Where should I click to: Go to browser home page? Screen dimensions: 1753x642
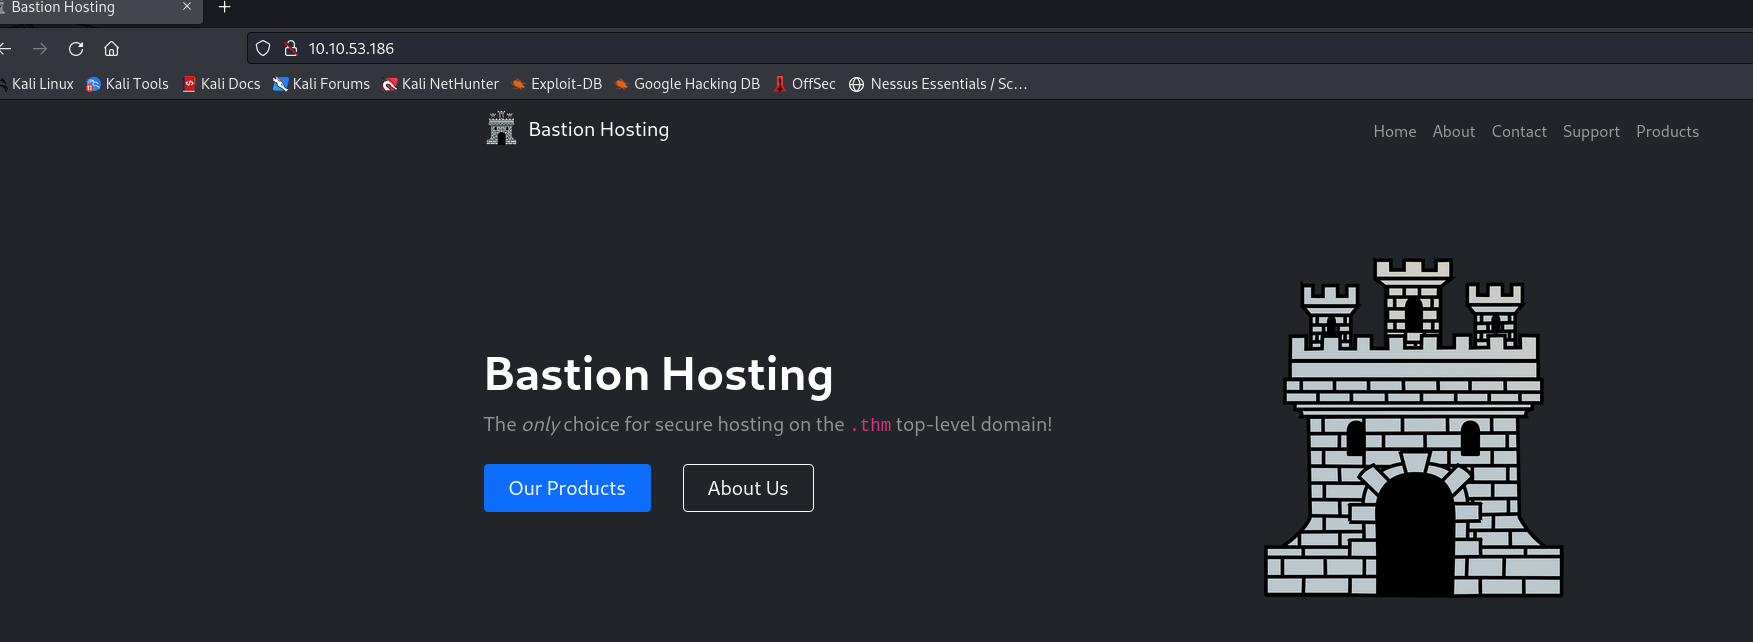(112, 48)
